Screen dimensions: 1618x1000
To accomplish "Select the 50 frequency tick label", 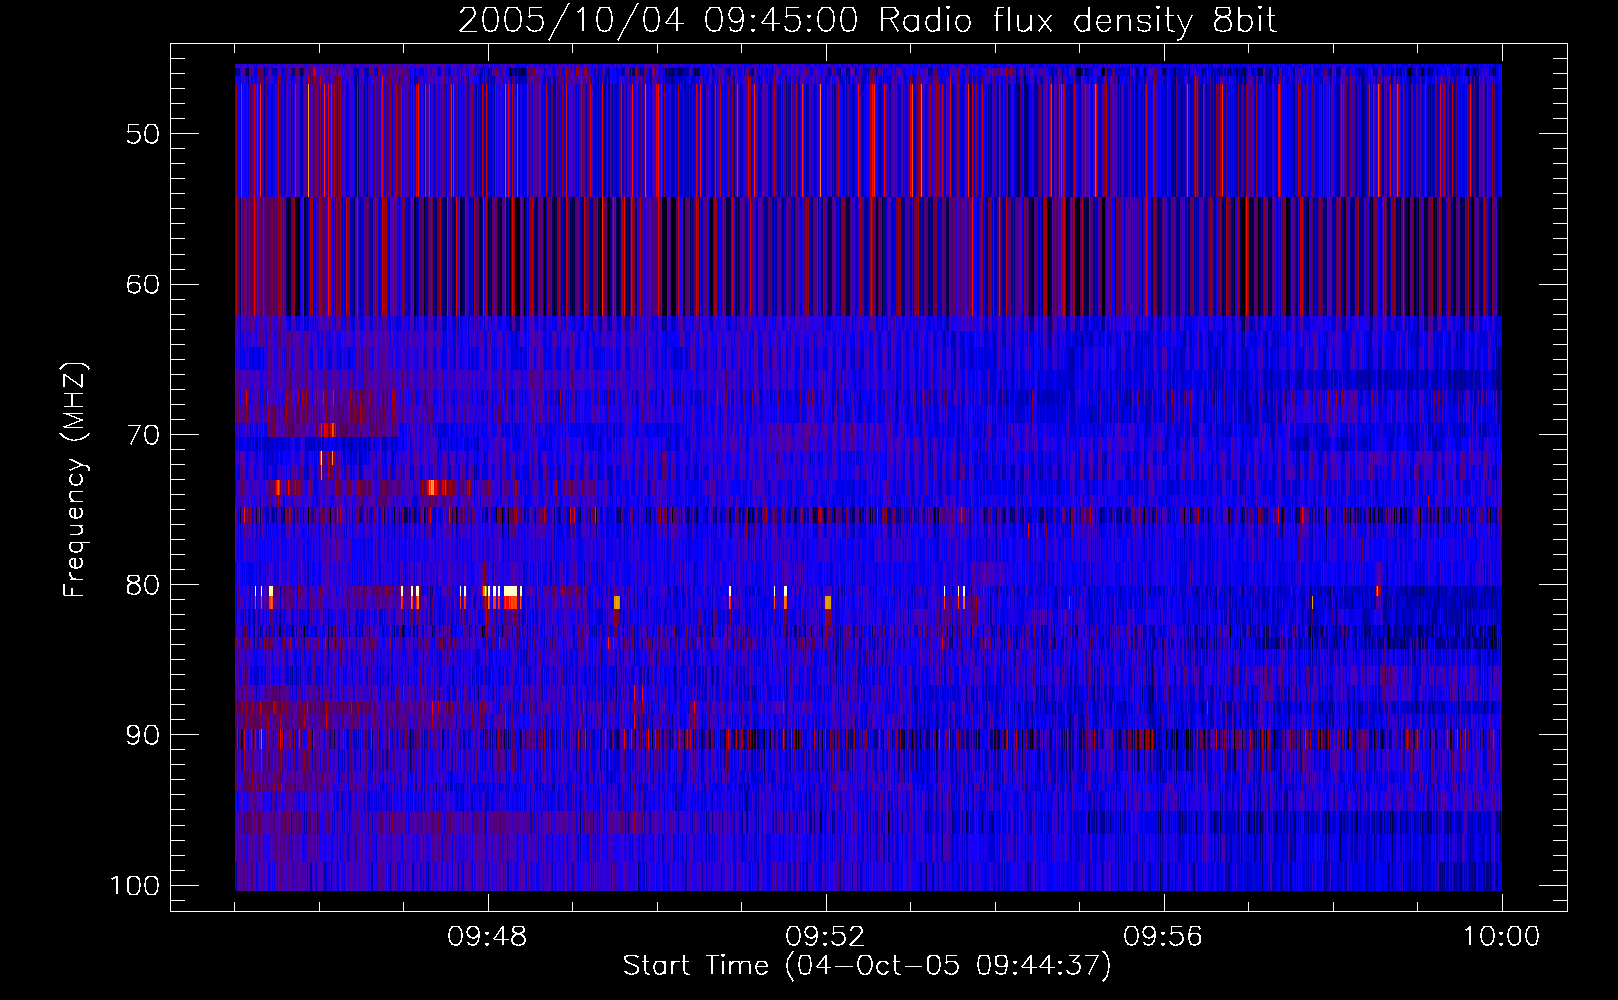I will coord(143,134).
